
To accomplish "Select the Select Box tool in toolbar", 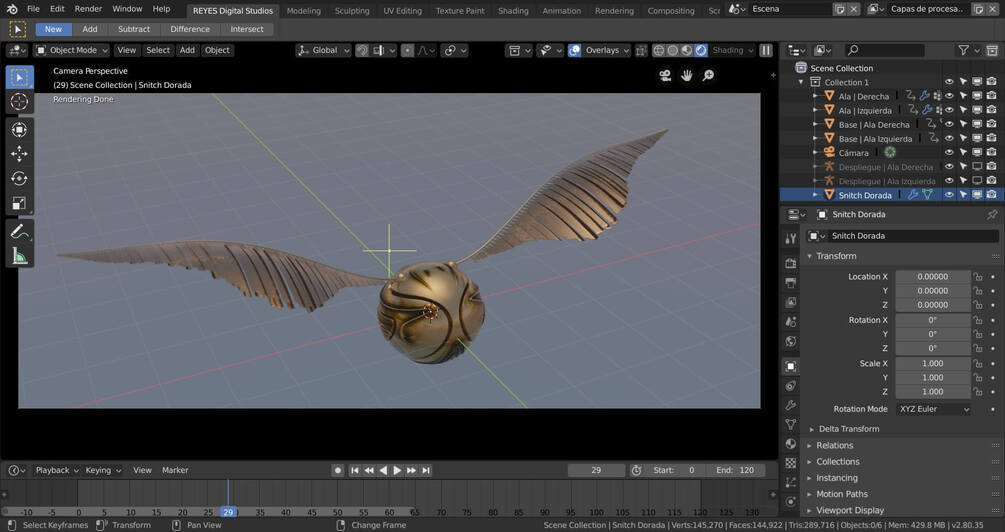I will coord(19,78).
